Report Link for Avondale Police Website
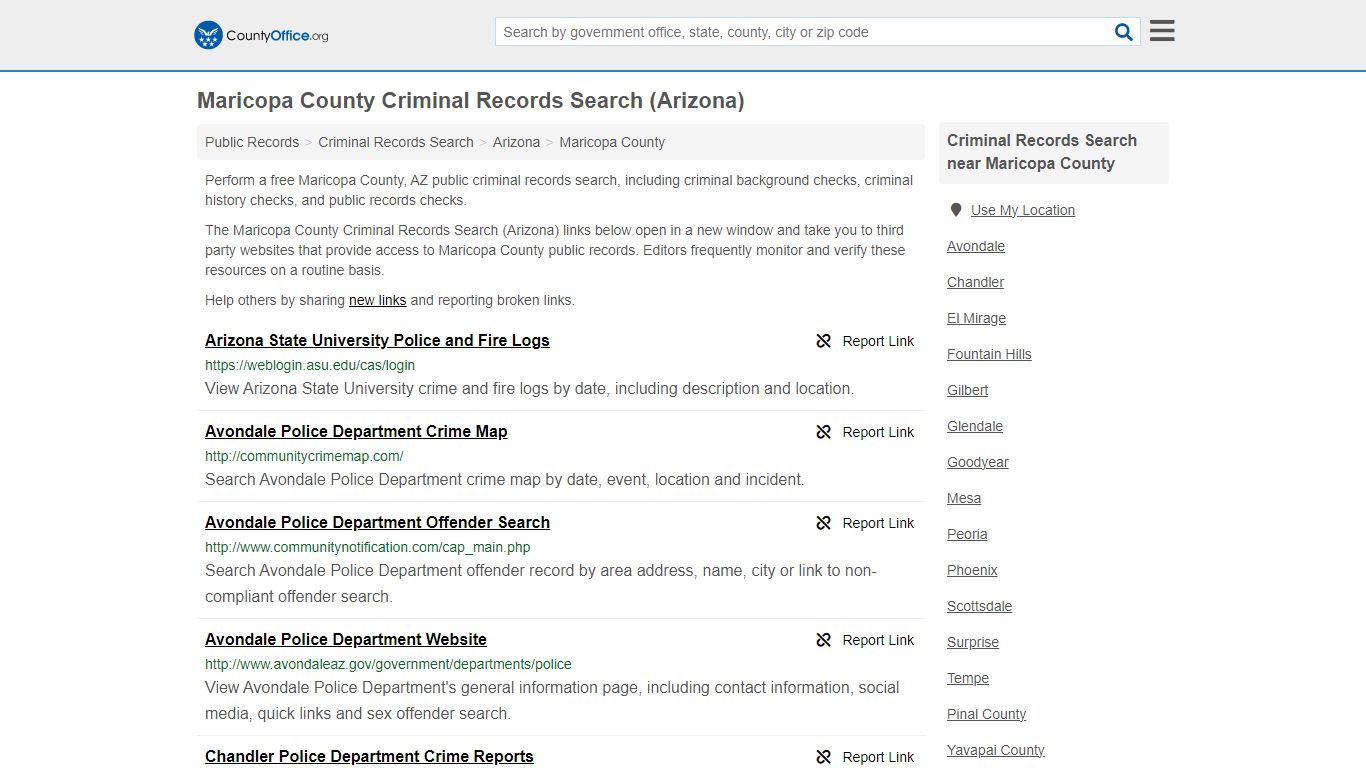The width and height of the screenshot is (1366, 768). click(x=878, y=640)
